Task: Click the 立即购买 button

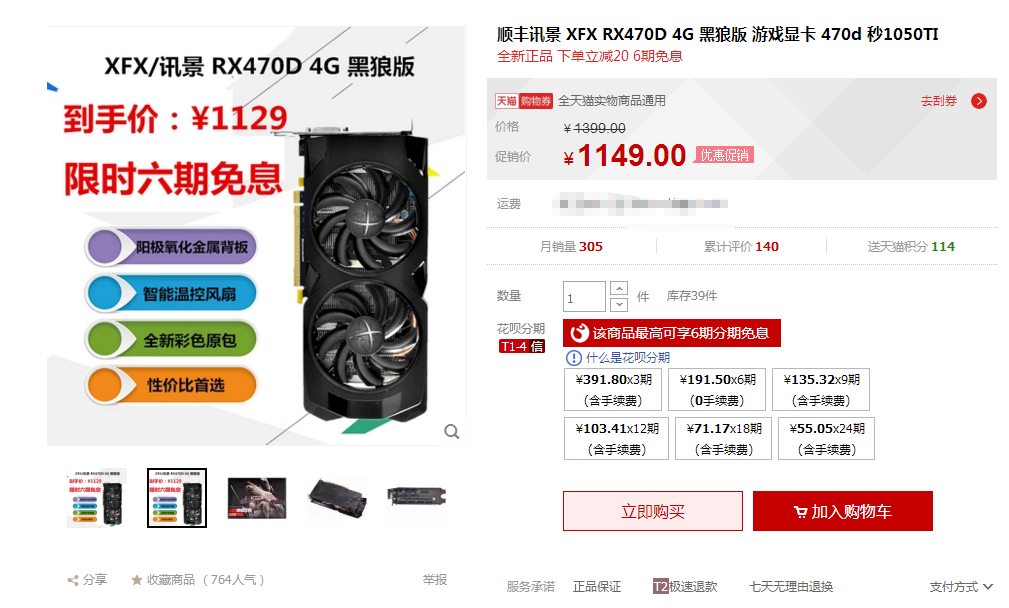Action: pos(653,511)
